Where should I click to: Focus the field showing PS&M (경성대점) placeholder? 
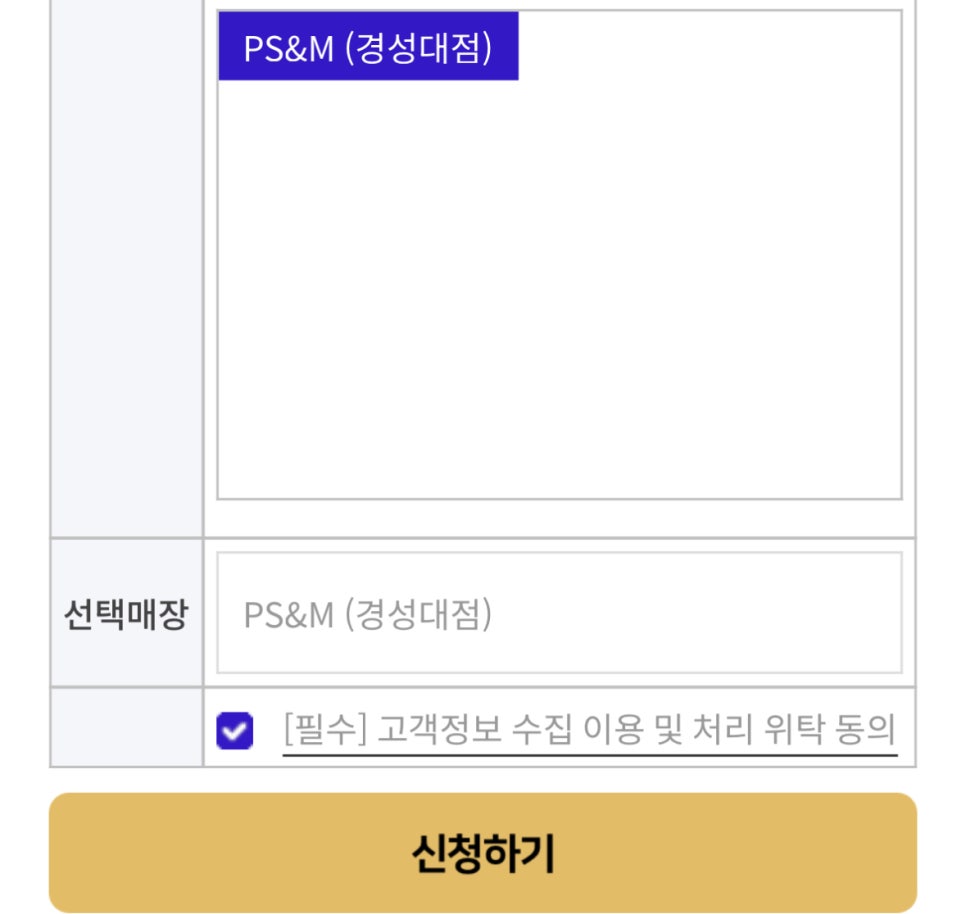coord(558,613)
